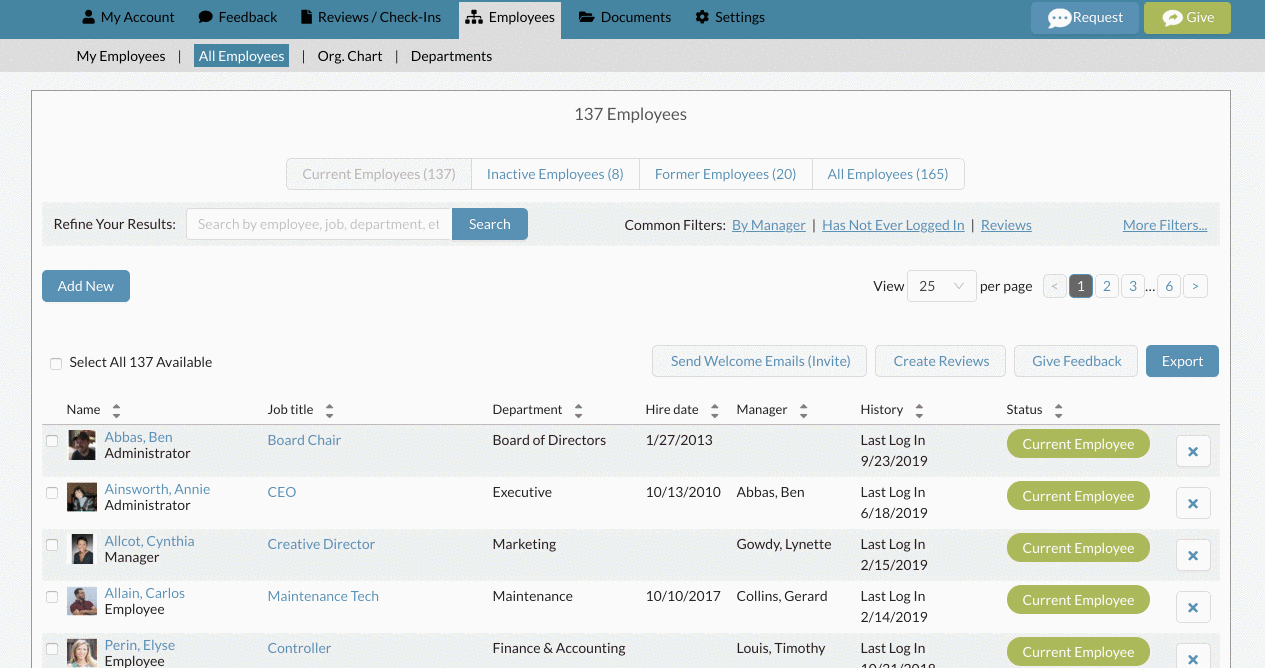Open the per page view dropdown
This screenshot has height=668, width=1265.
point(941,286)
